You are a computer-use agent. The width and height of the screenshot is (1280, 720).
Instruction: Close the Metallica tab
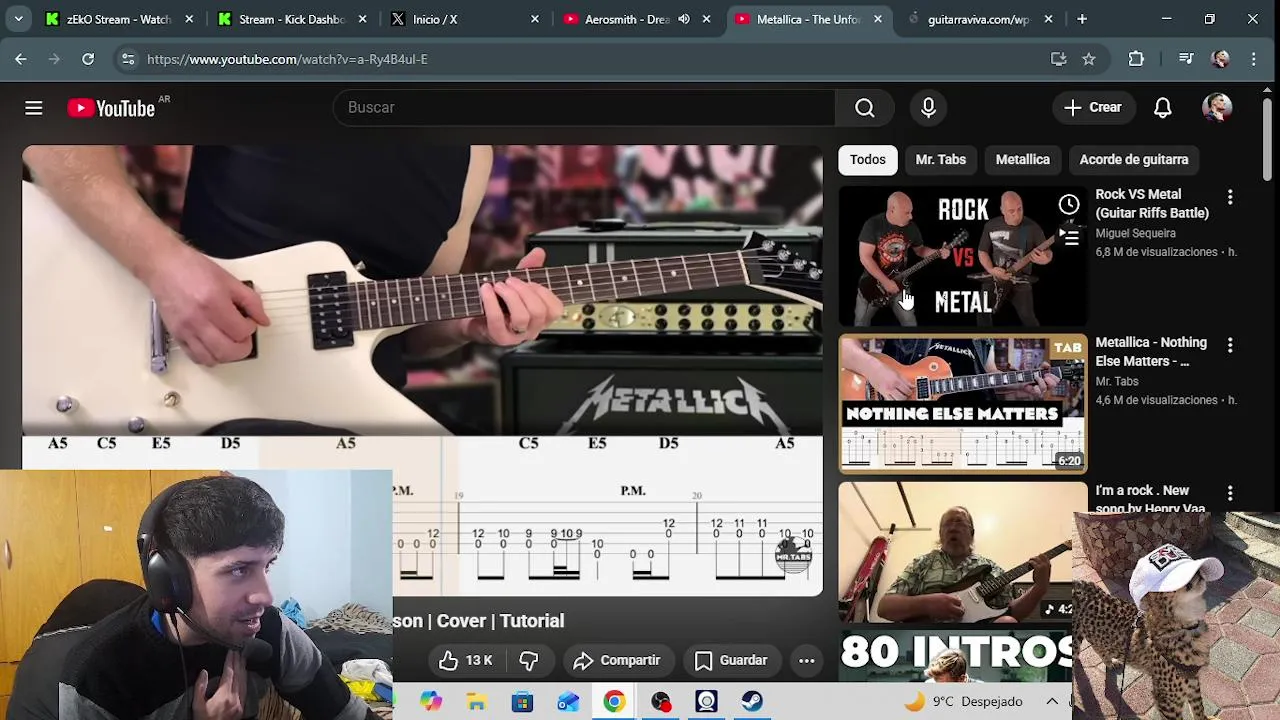(878, 19)
